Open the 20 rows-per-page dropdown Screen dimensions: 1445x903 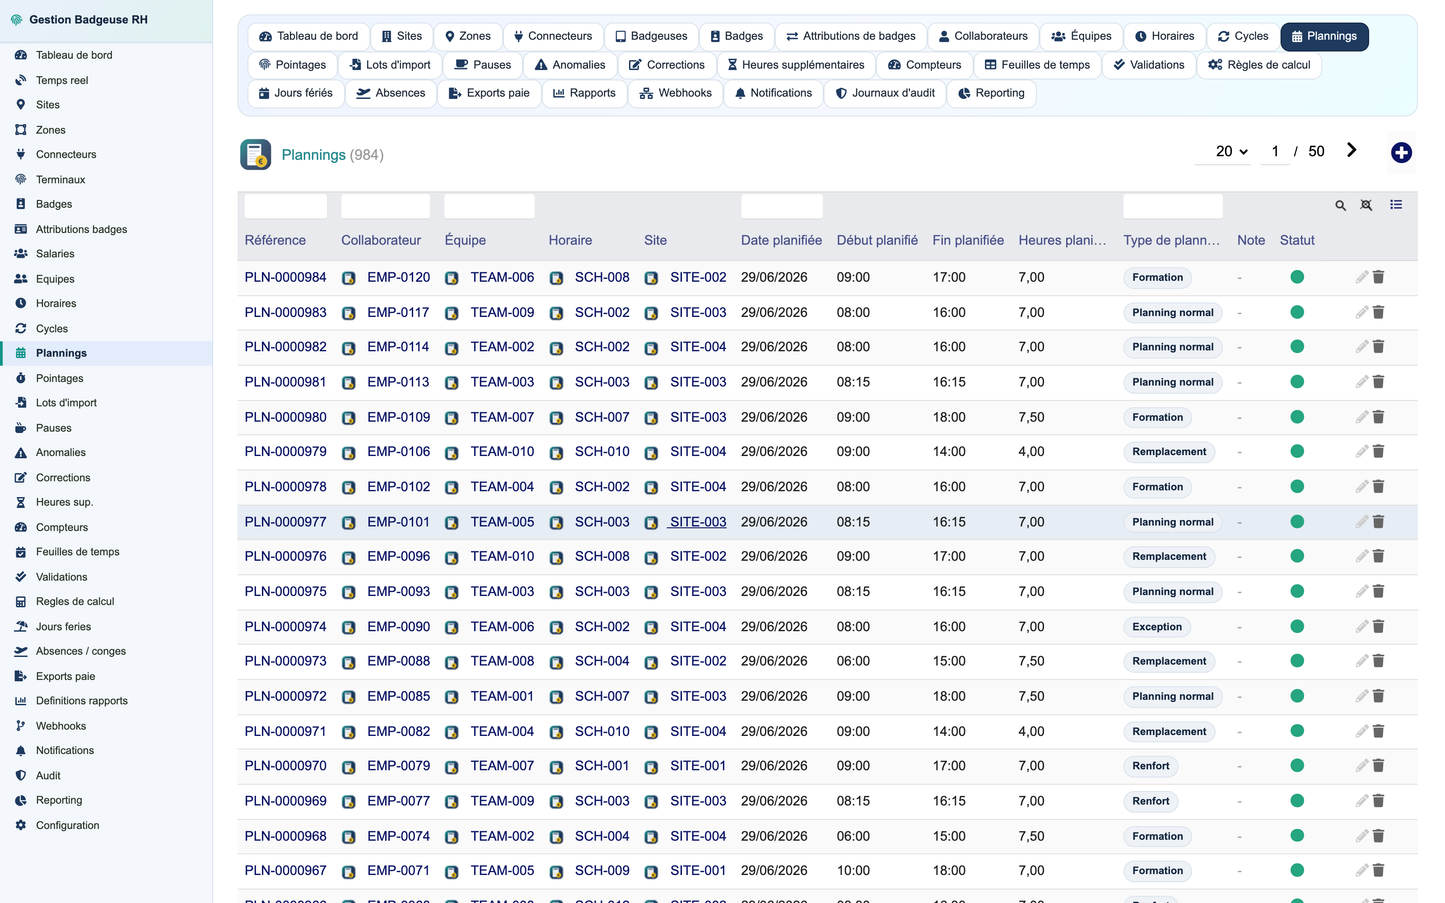click(x=1231, y=151)
